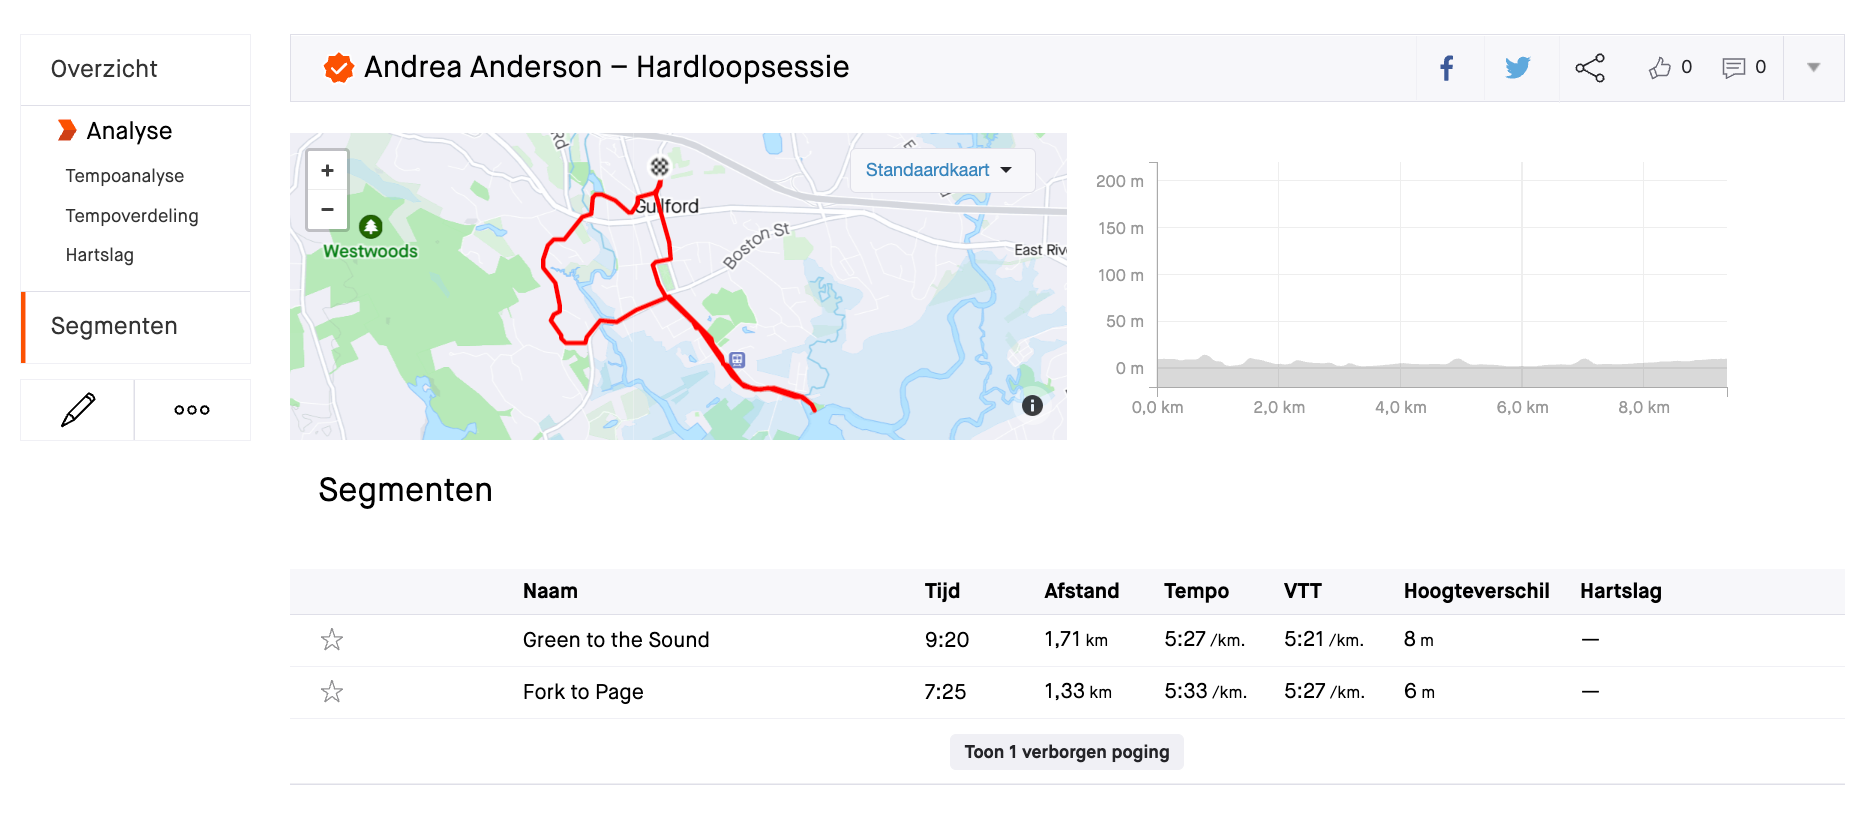Collapse the Analyse section

click(129, 131)
